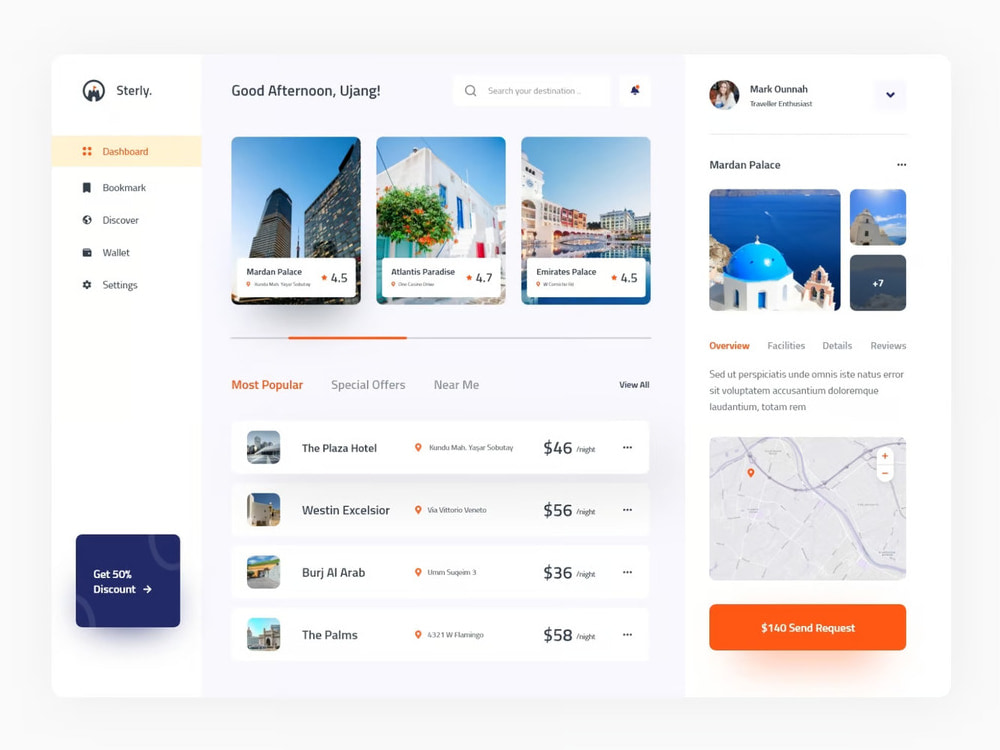Click Get 50% Discount banner
The height and width of the screenshot is (750, 1000).
[128, 581]
